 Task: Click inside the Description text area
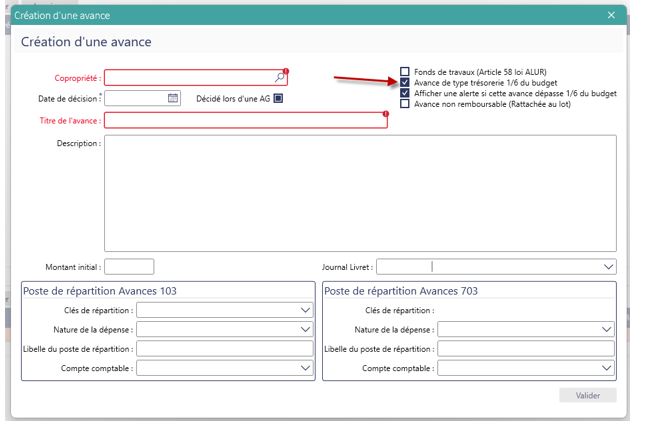click(x=360, y=191)
